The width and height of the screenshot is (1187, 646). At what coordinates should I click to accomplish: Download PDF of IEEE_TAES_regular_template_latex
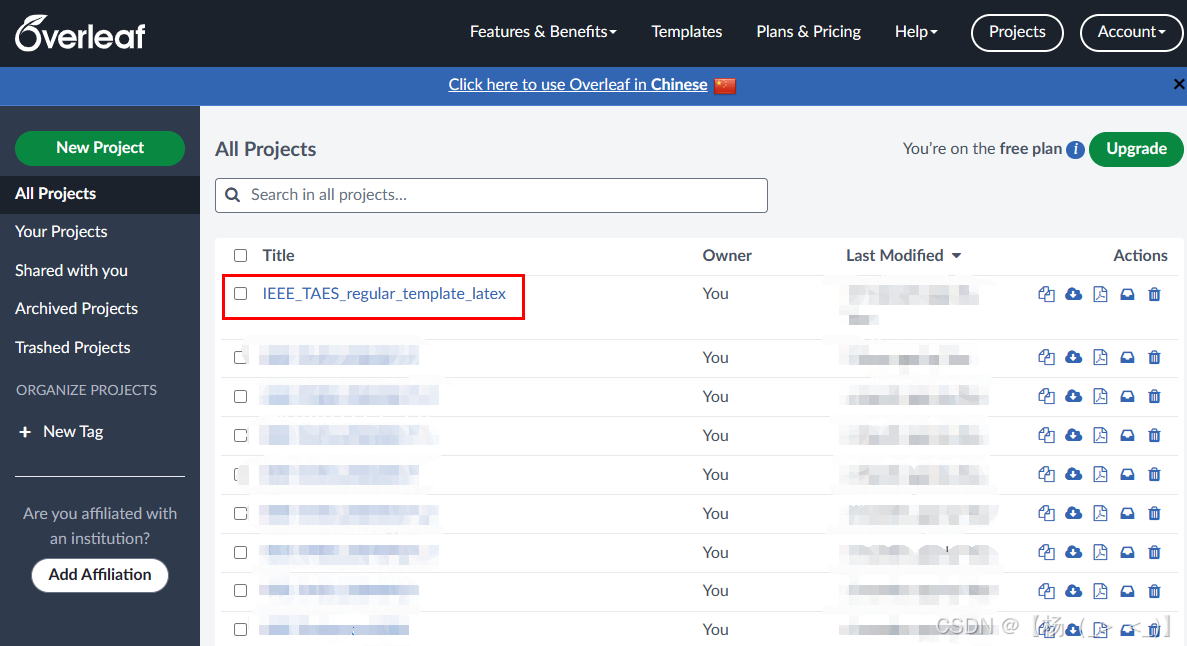click(x=1100, y=294)
